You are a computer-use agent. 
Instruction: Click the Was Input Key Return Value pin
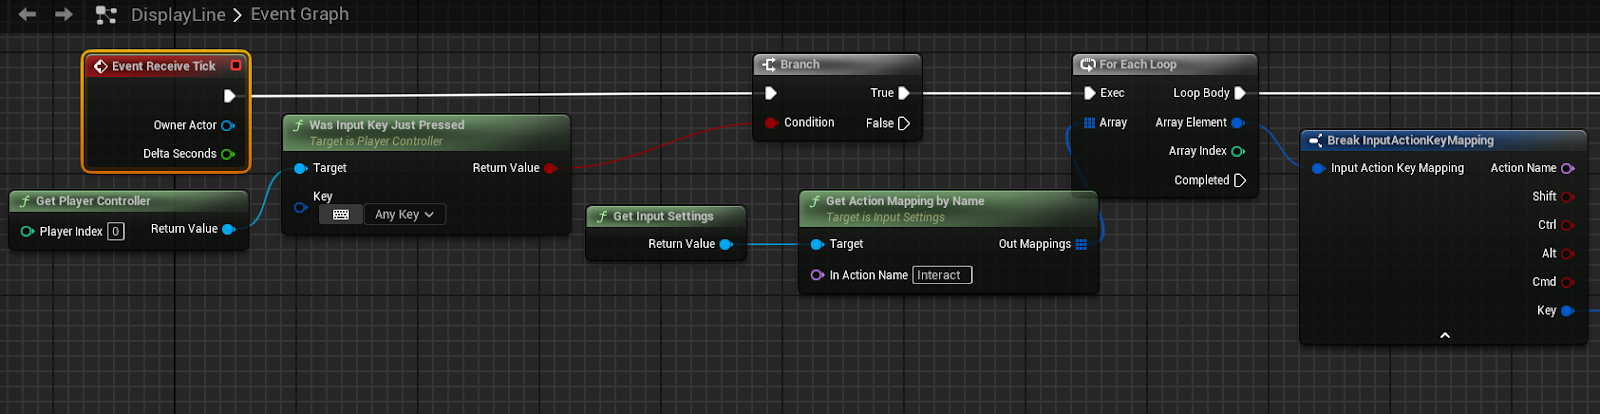[550, 168]
